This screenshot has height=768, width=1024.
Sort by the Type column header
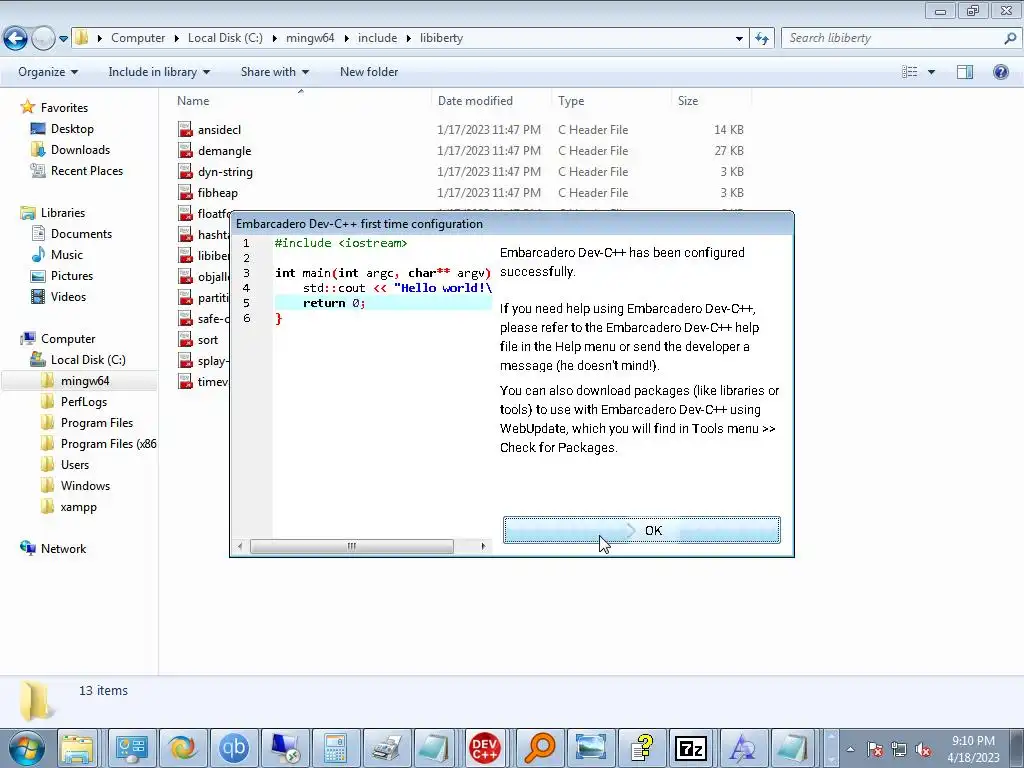(611, 101)
